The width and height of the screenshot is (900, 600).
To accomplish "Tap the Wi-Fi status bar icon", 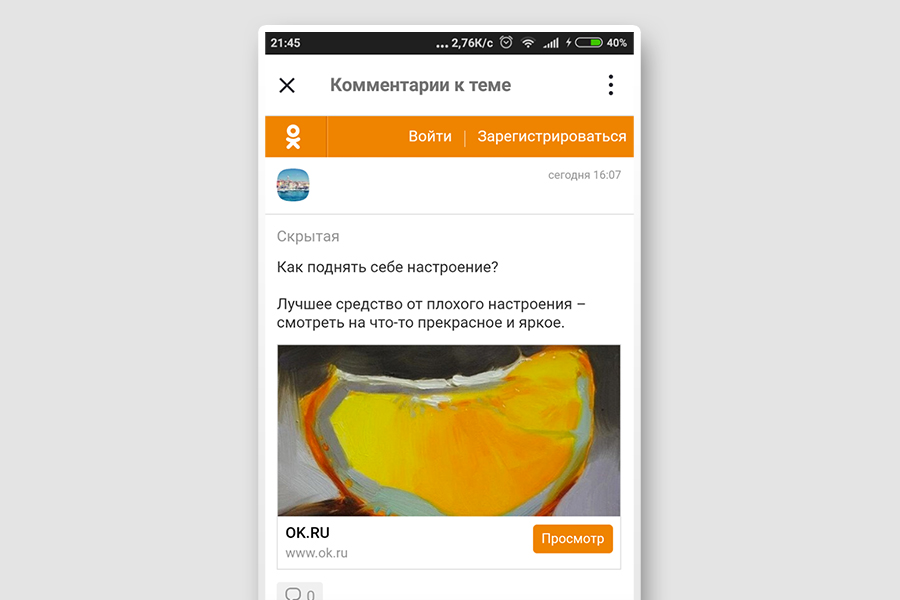I will [x=528, y=42].
